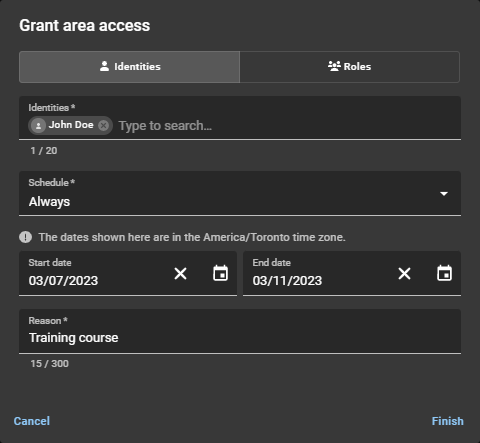
Task: Click John Doe avatar icon
Action: point(38,126)
